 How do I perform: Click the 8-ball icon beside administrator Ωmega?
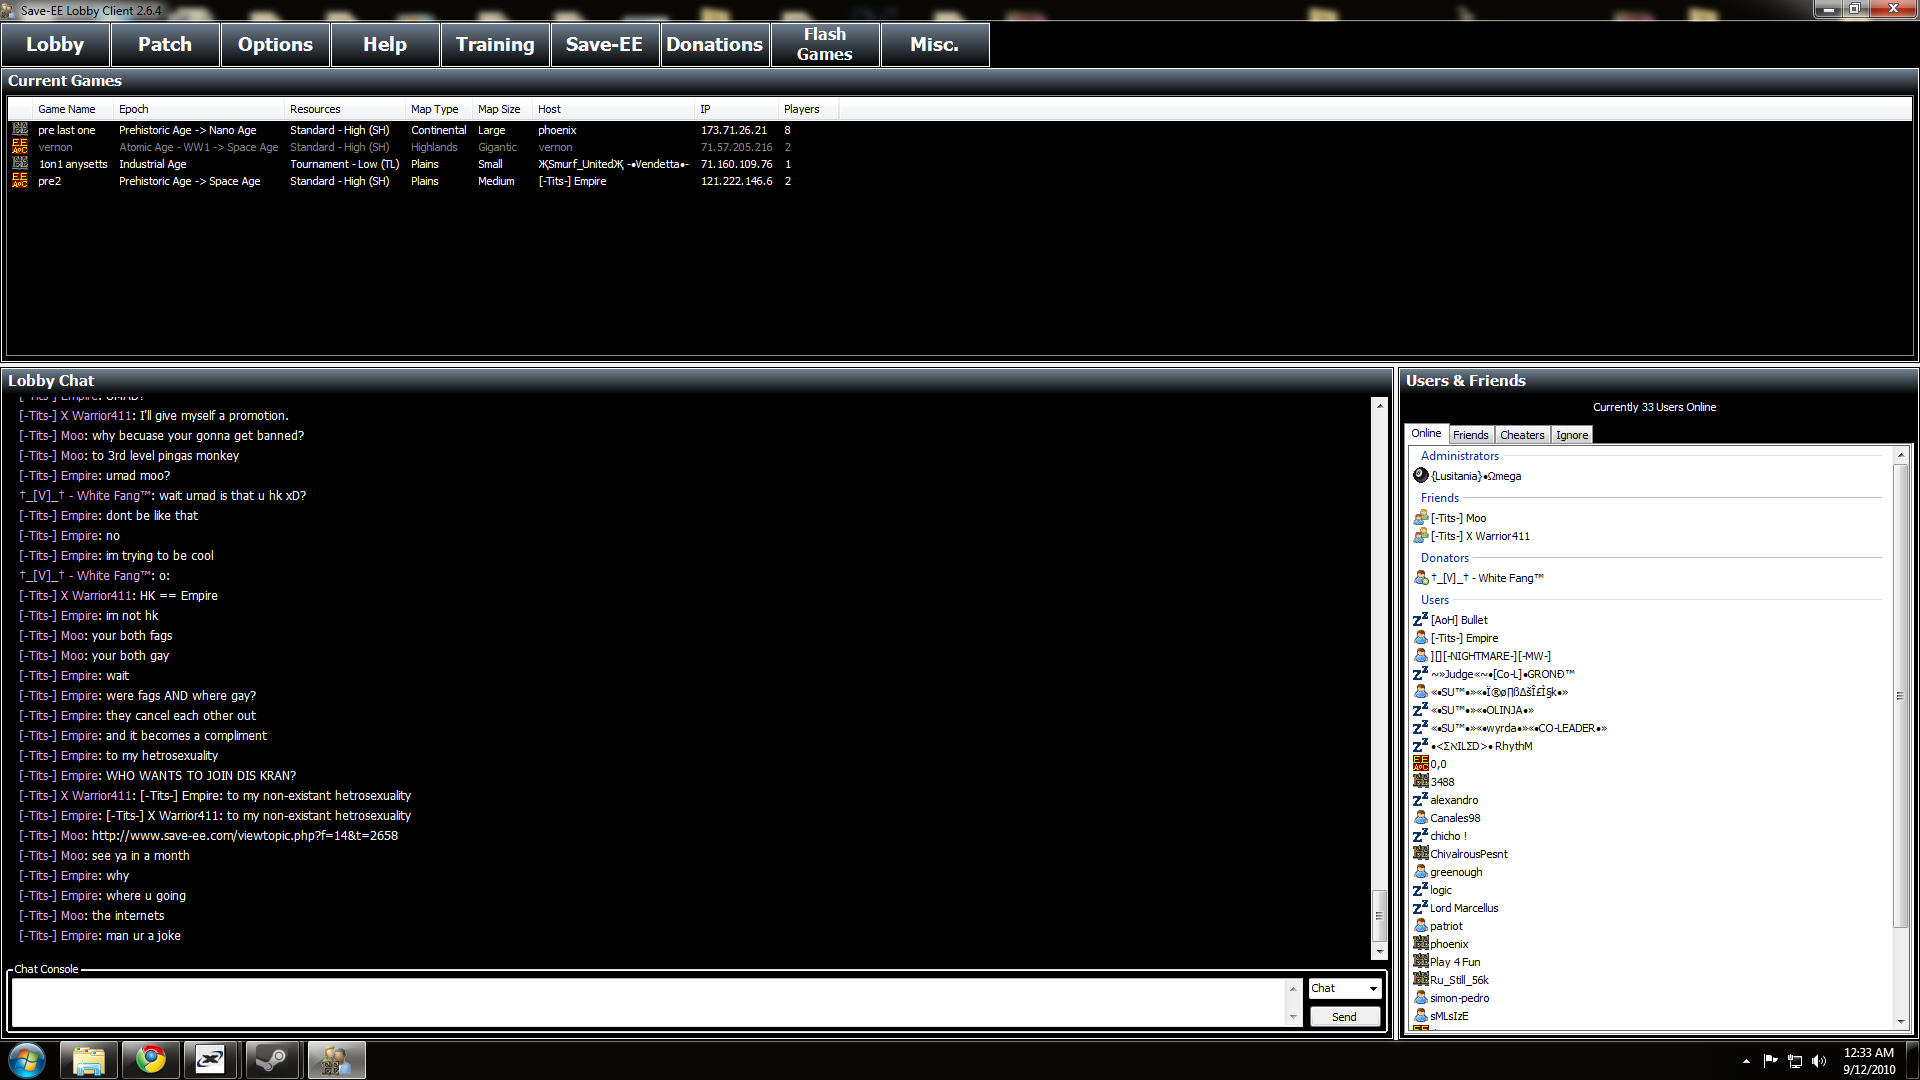(1420, 475)
